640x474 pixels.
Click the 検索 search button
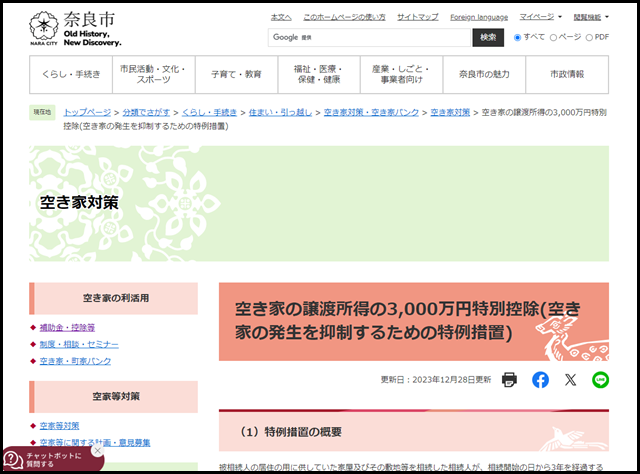point(488,38)
